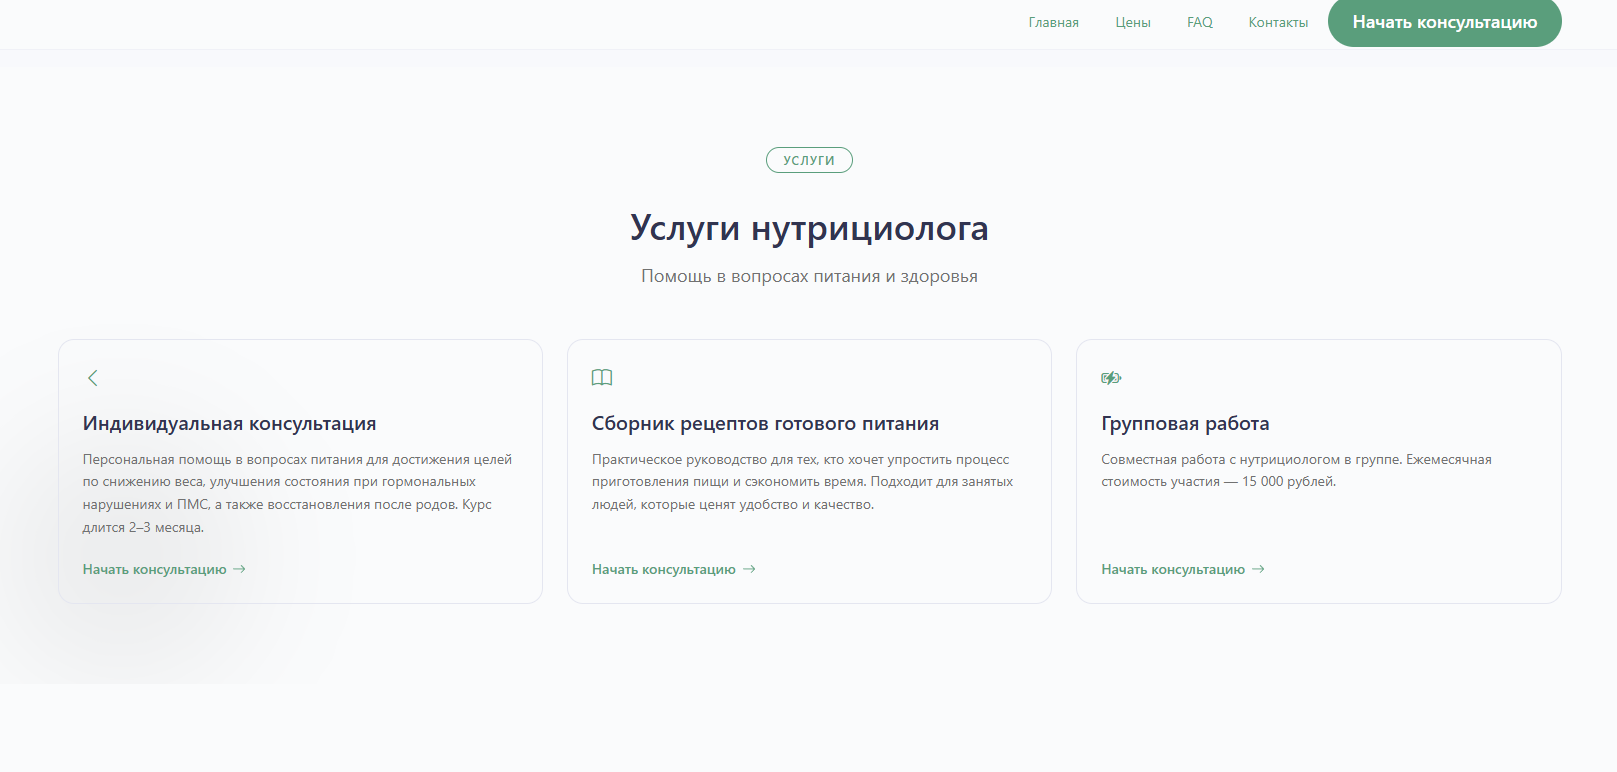The height and width of the screenshot is (772, 1617).
Task: Follow Начать консультацию link in Групповая работа card
Action: [1173, 569]
